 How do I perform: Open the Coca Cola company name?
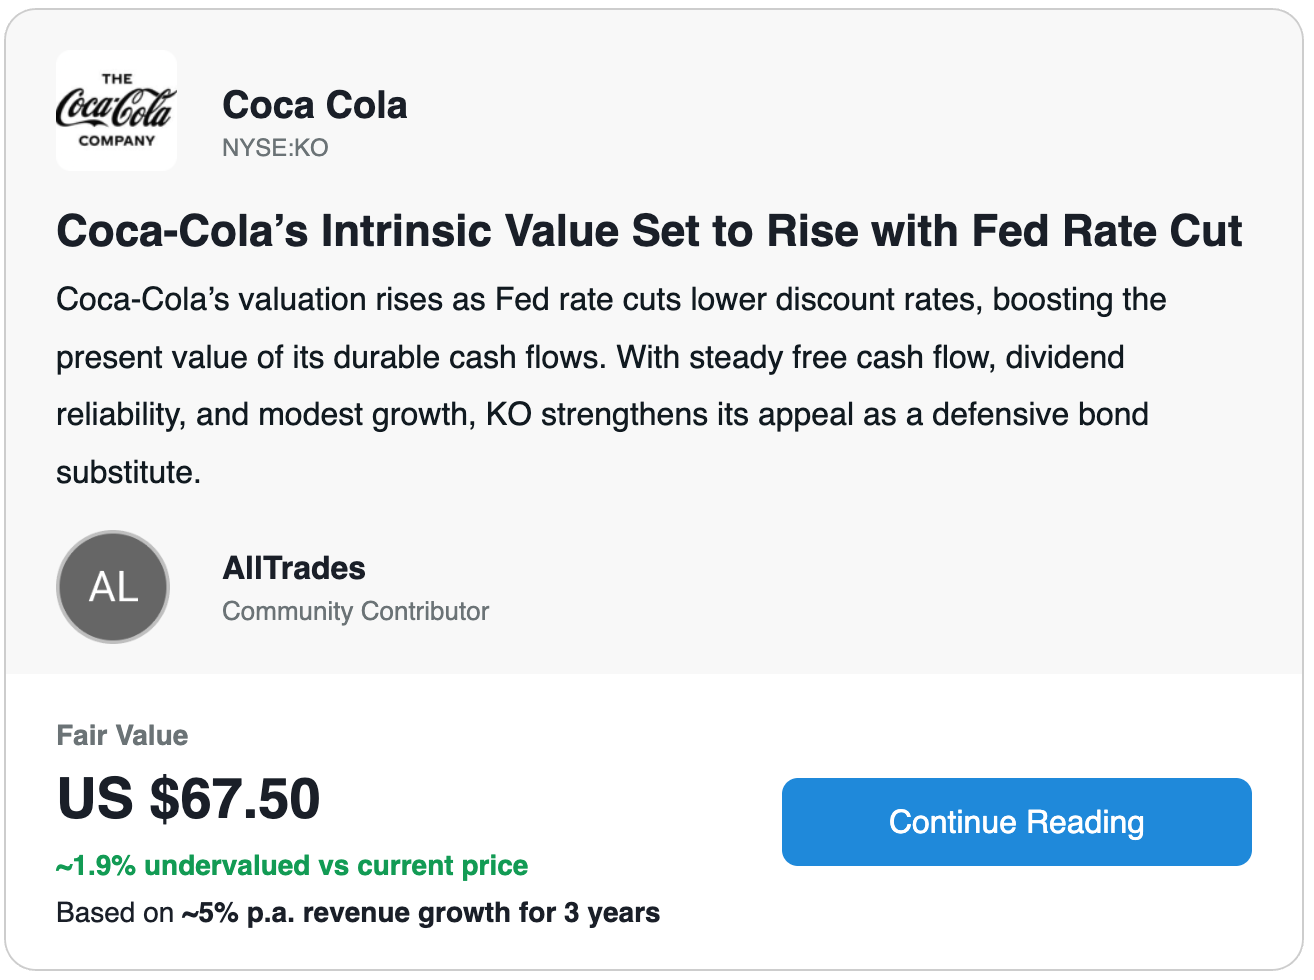click(314, 105)
